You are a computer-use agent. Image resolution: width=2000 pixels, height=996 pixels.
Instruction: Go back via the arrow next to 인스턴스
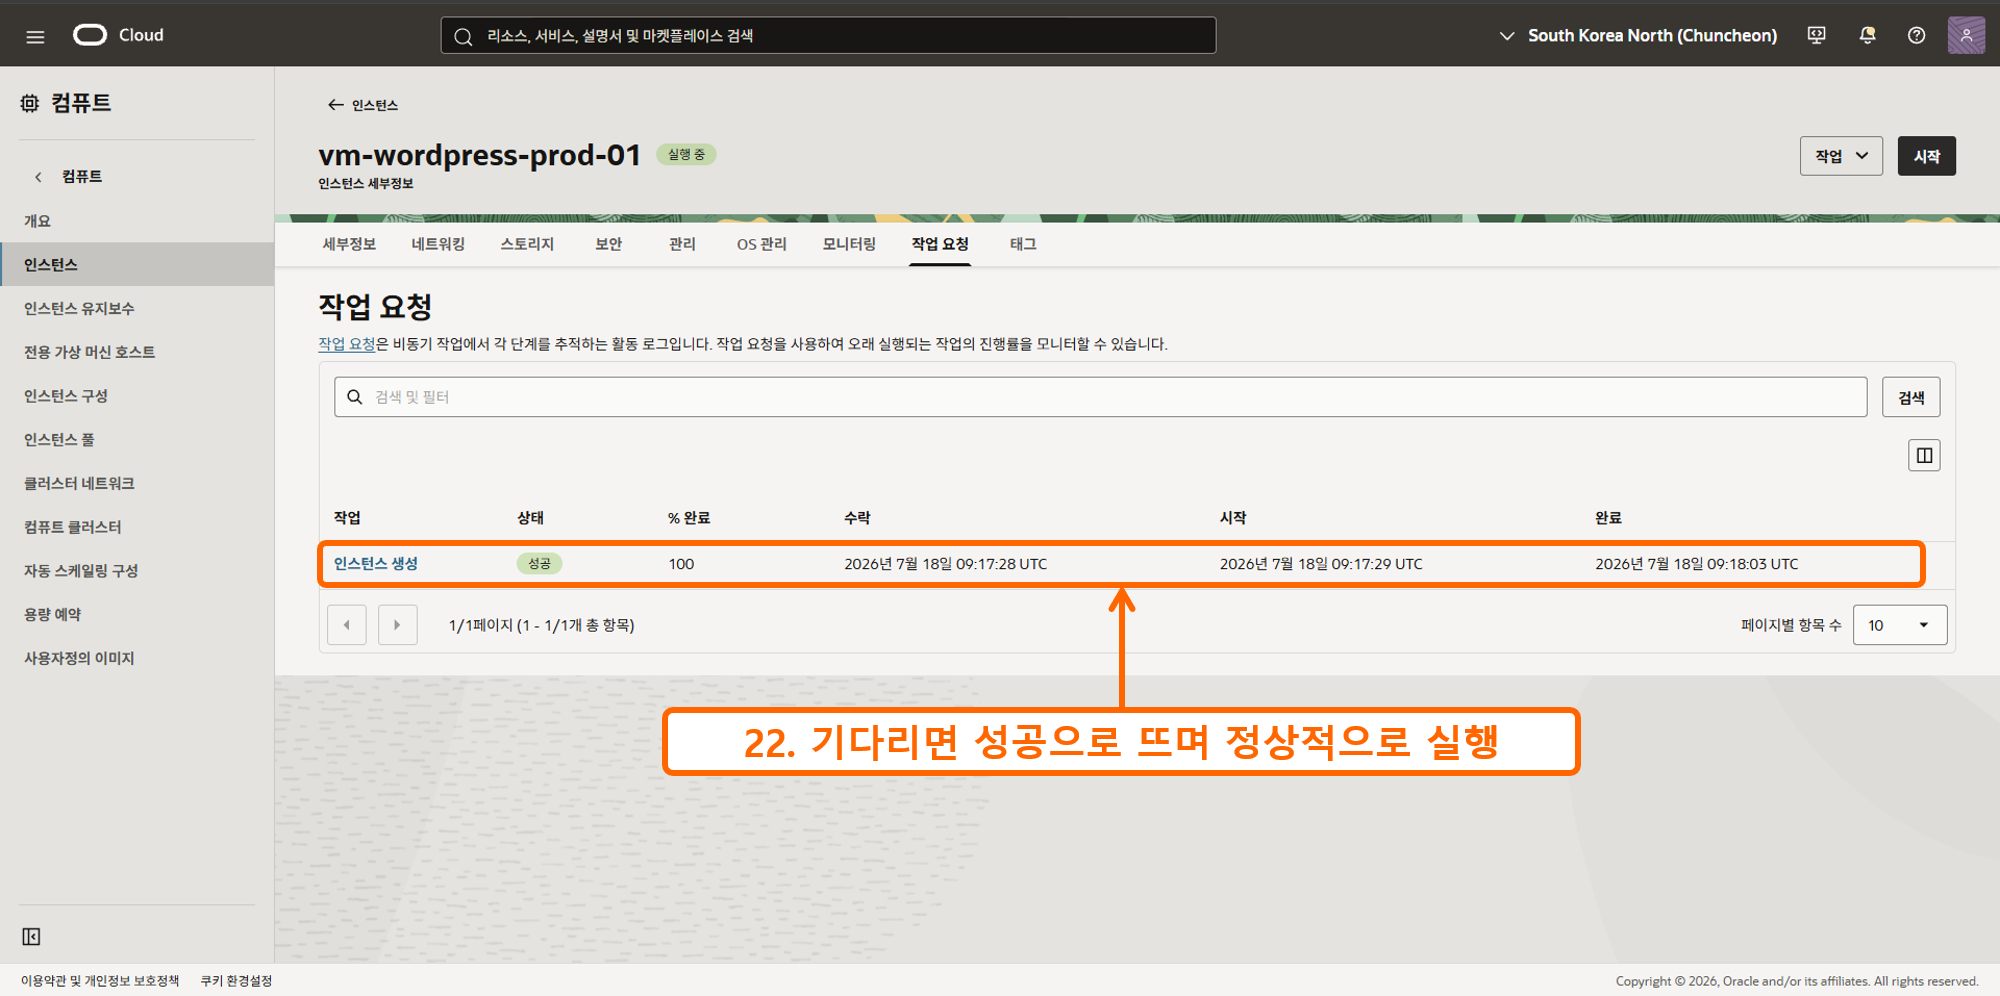(x=336, y=105)
